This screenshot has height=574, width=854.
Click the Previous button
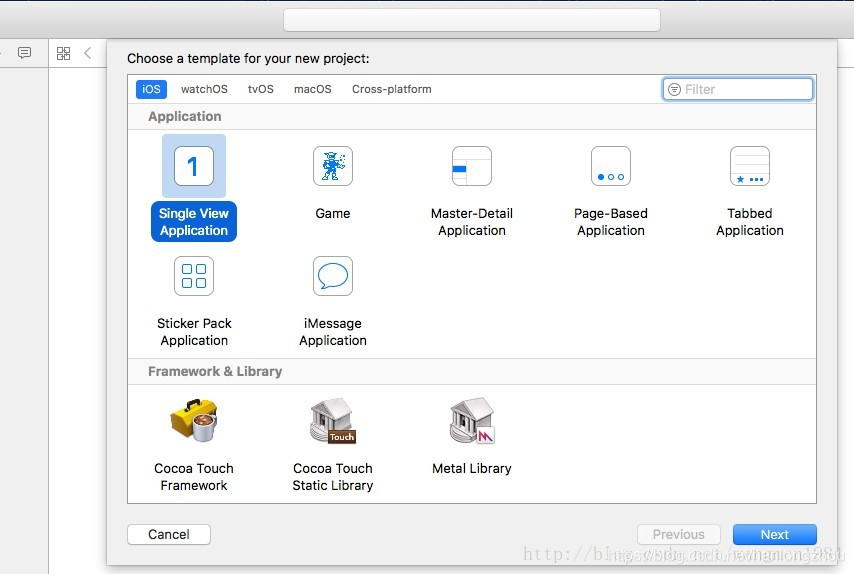[679, 534]
